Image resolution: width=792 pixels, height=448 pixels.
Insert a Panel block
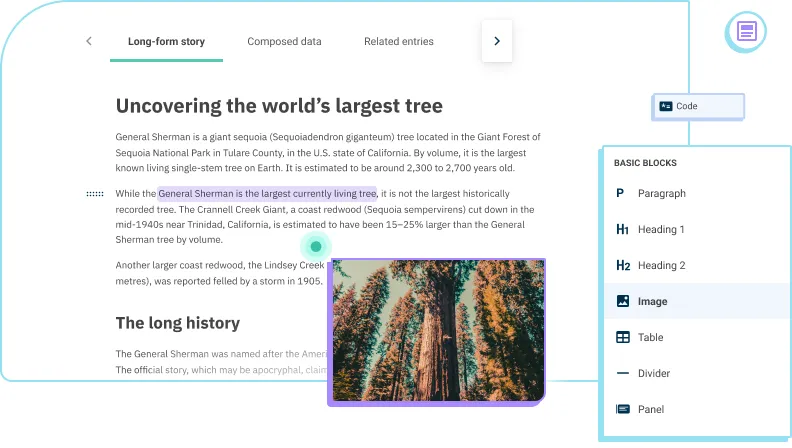tap(698, 409)
